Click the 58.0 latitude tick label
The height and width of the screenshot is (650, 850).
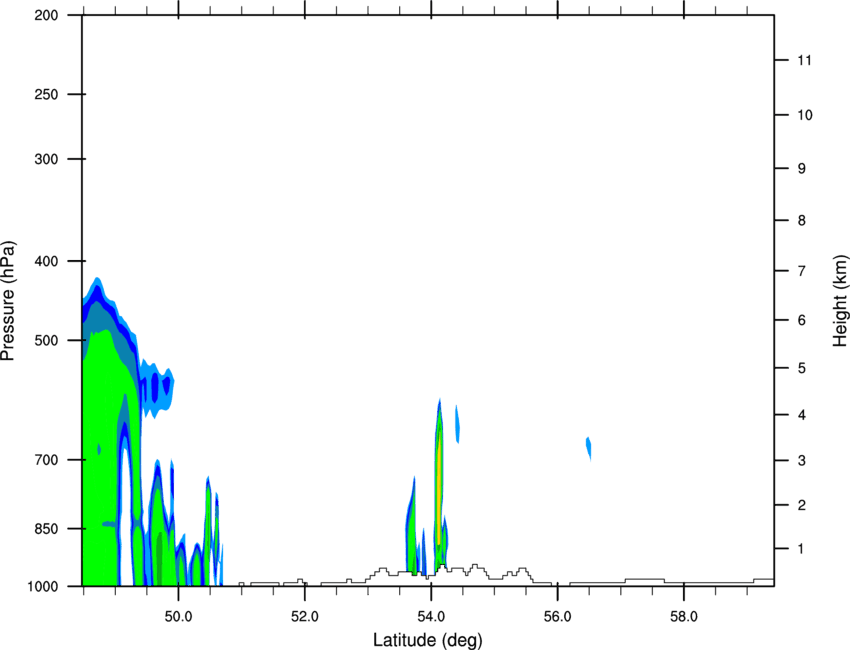684,617
